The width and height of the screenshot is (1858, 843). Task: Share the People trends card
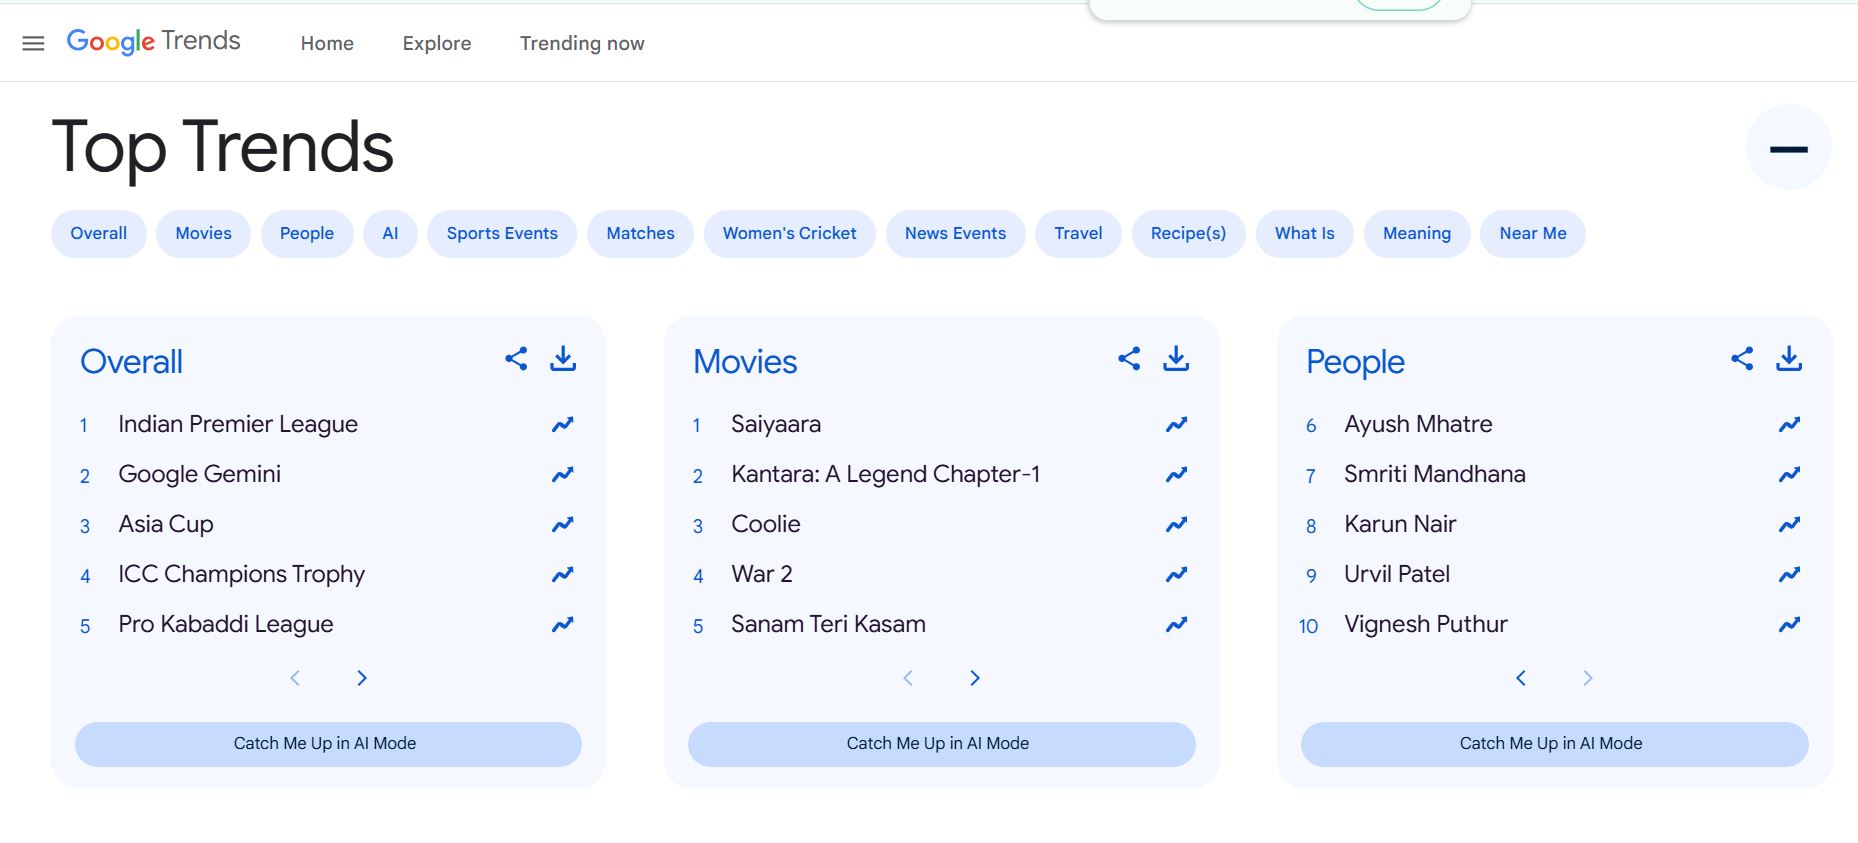(1742, 359)
